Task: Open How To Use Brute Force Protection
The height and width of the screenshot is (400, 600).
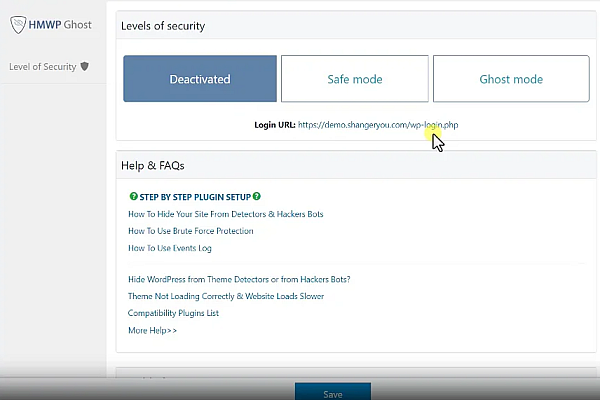Action: (190, 231)
